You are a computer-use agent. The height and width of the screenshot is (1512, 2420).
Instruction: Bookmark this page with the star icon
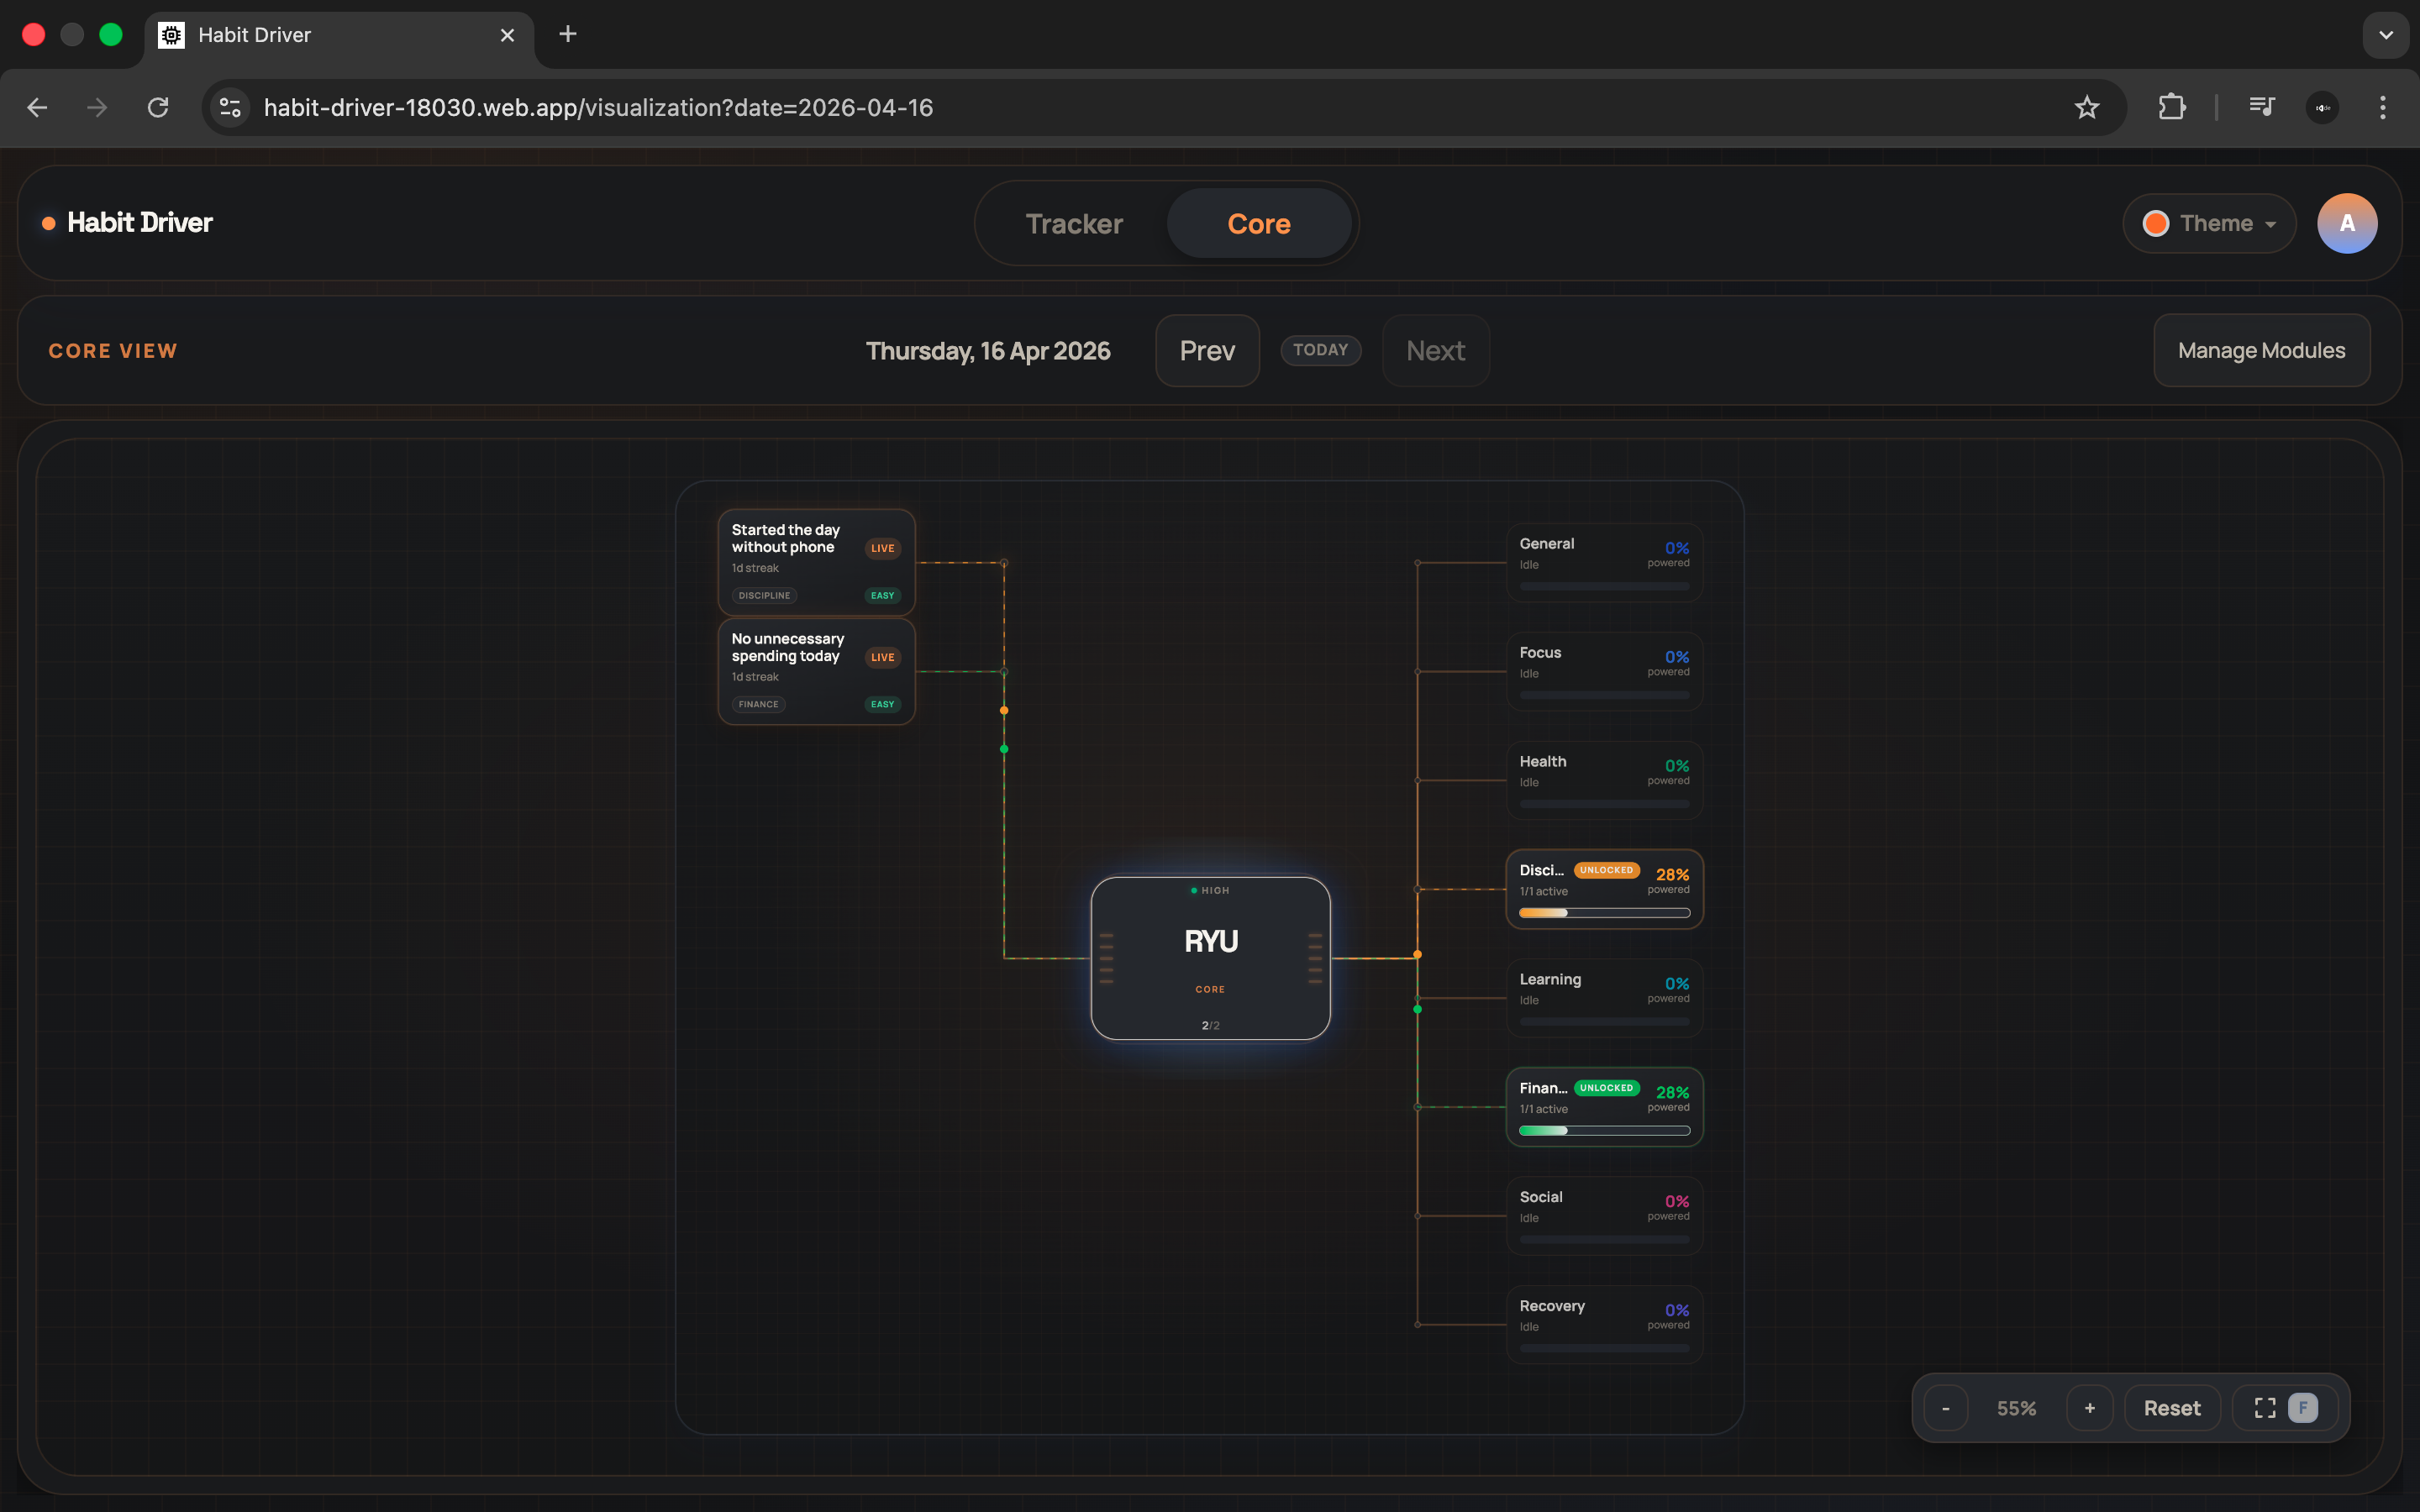[2086, 107]
